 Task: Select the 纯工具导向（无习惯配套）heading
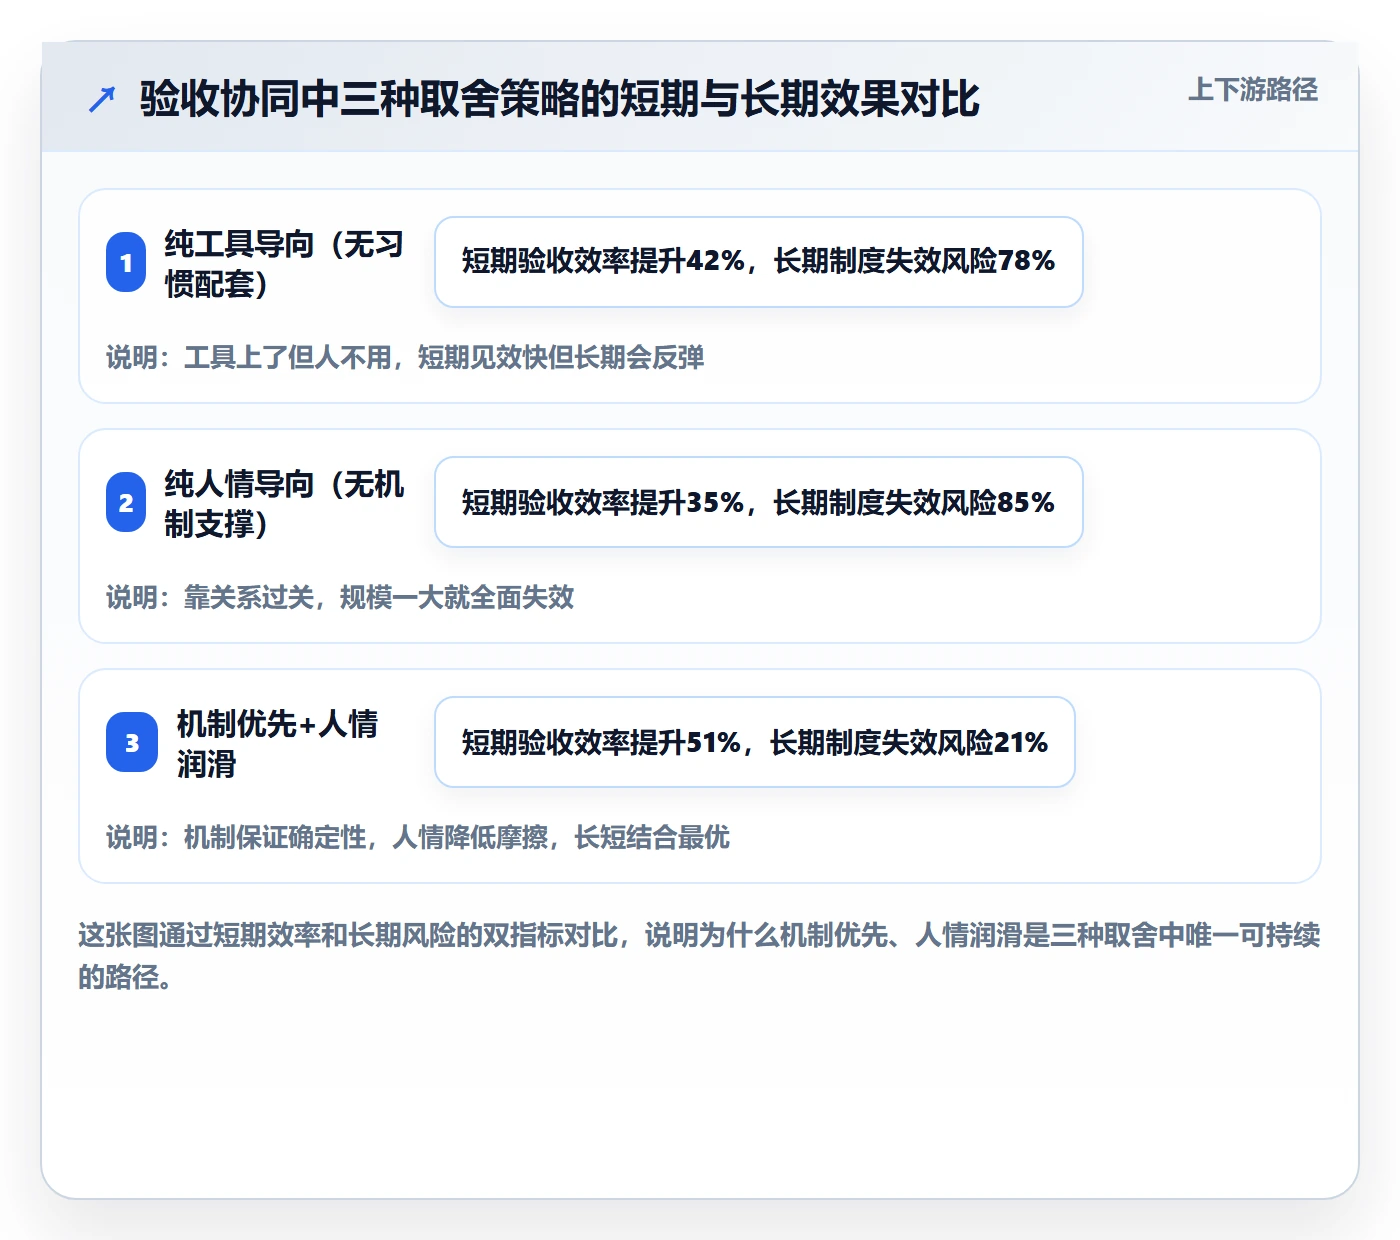285,263
